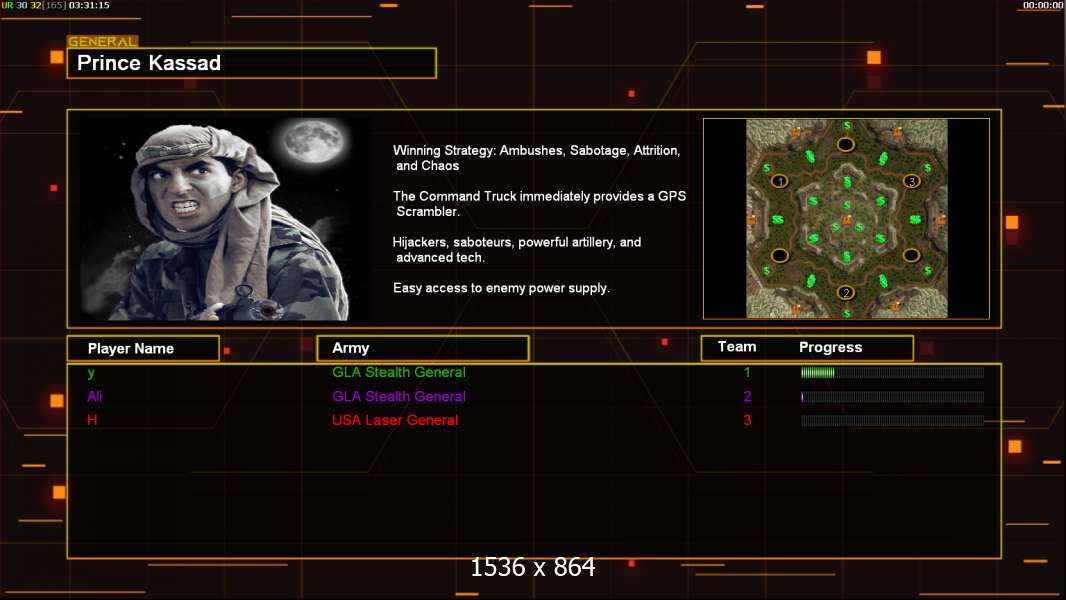Pick the empty start circle at map top
This screenshot has width=1066, height=600.
[x=846, y=145]
